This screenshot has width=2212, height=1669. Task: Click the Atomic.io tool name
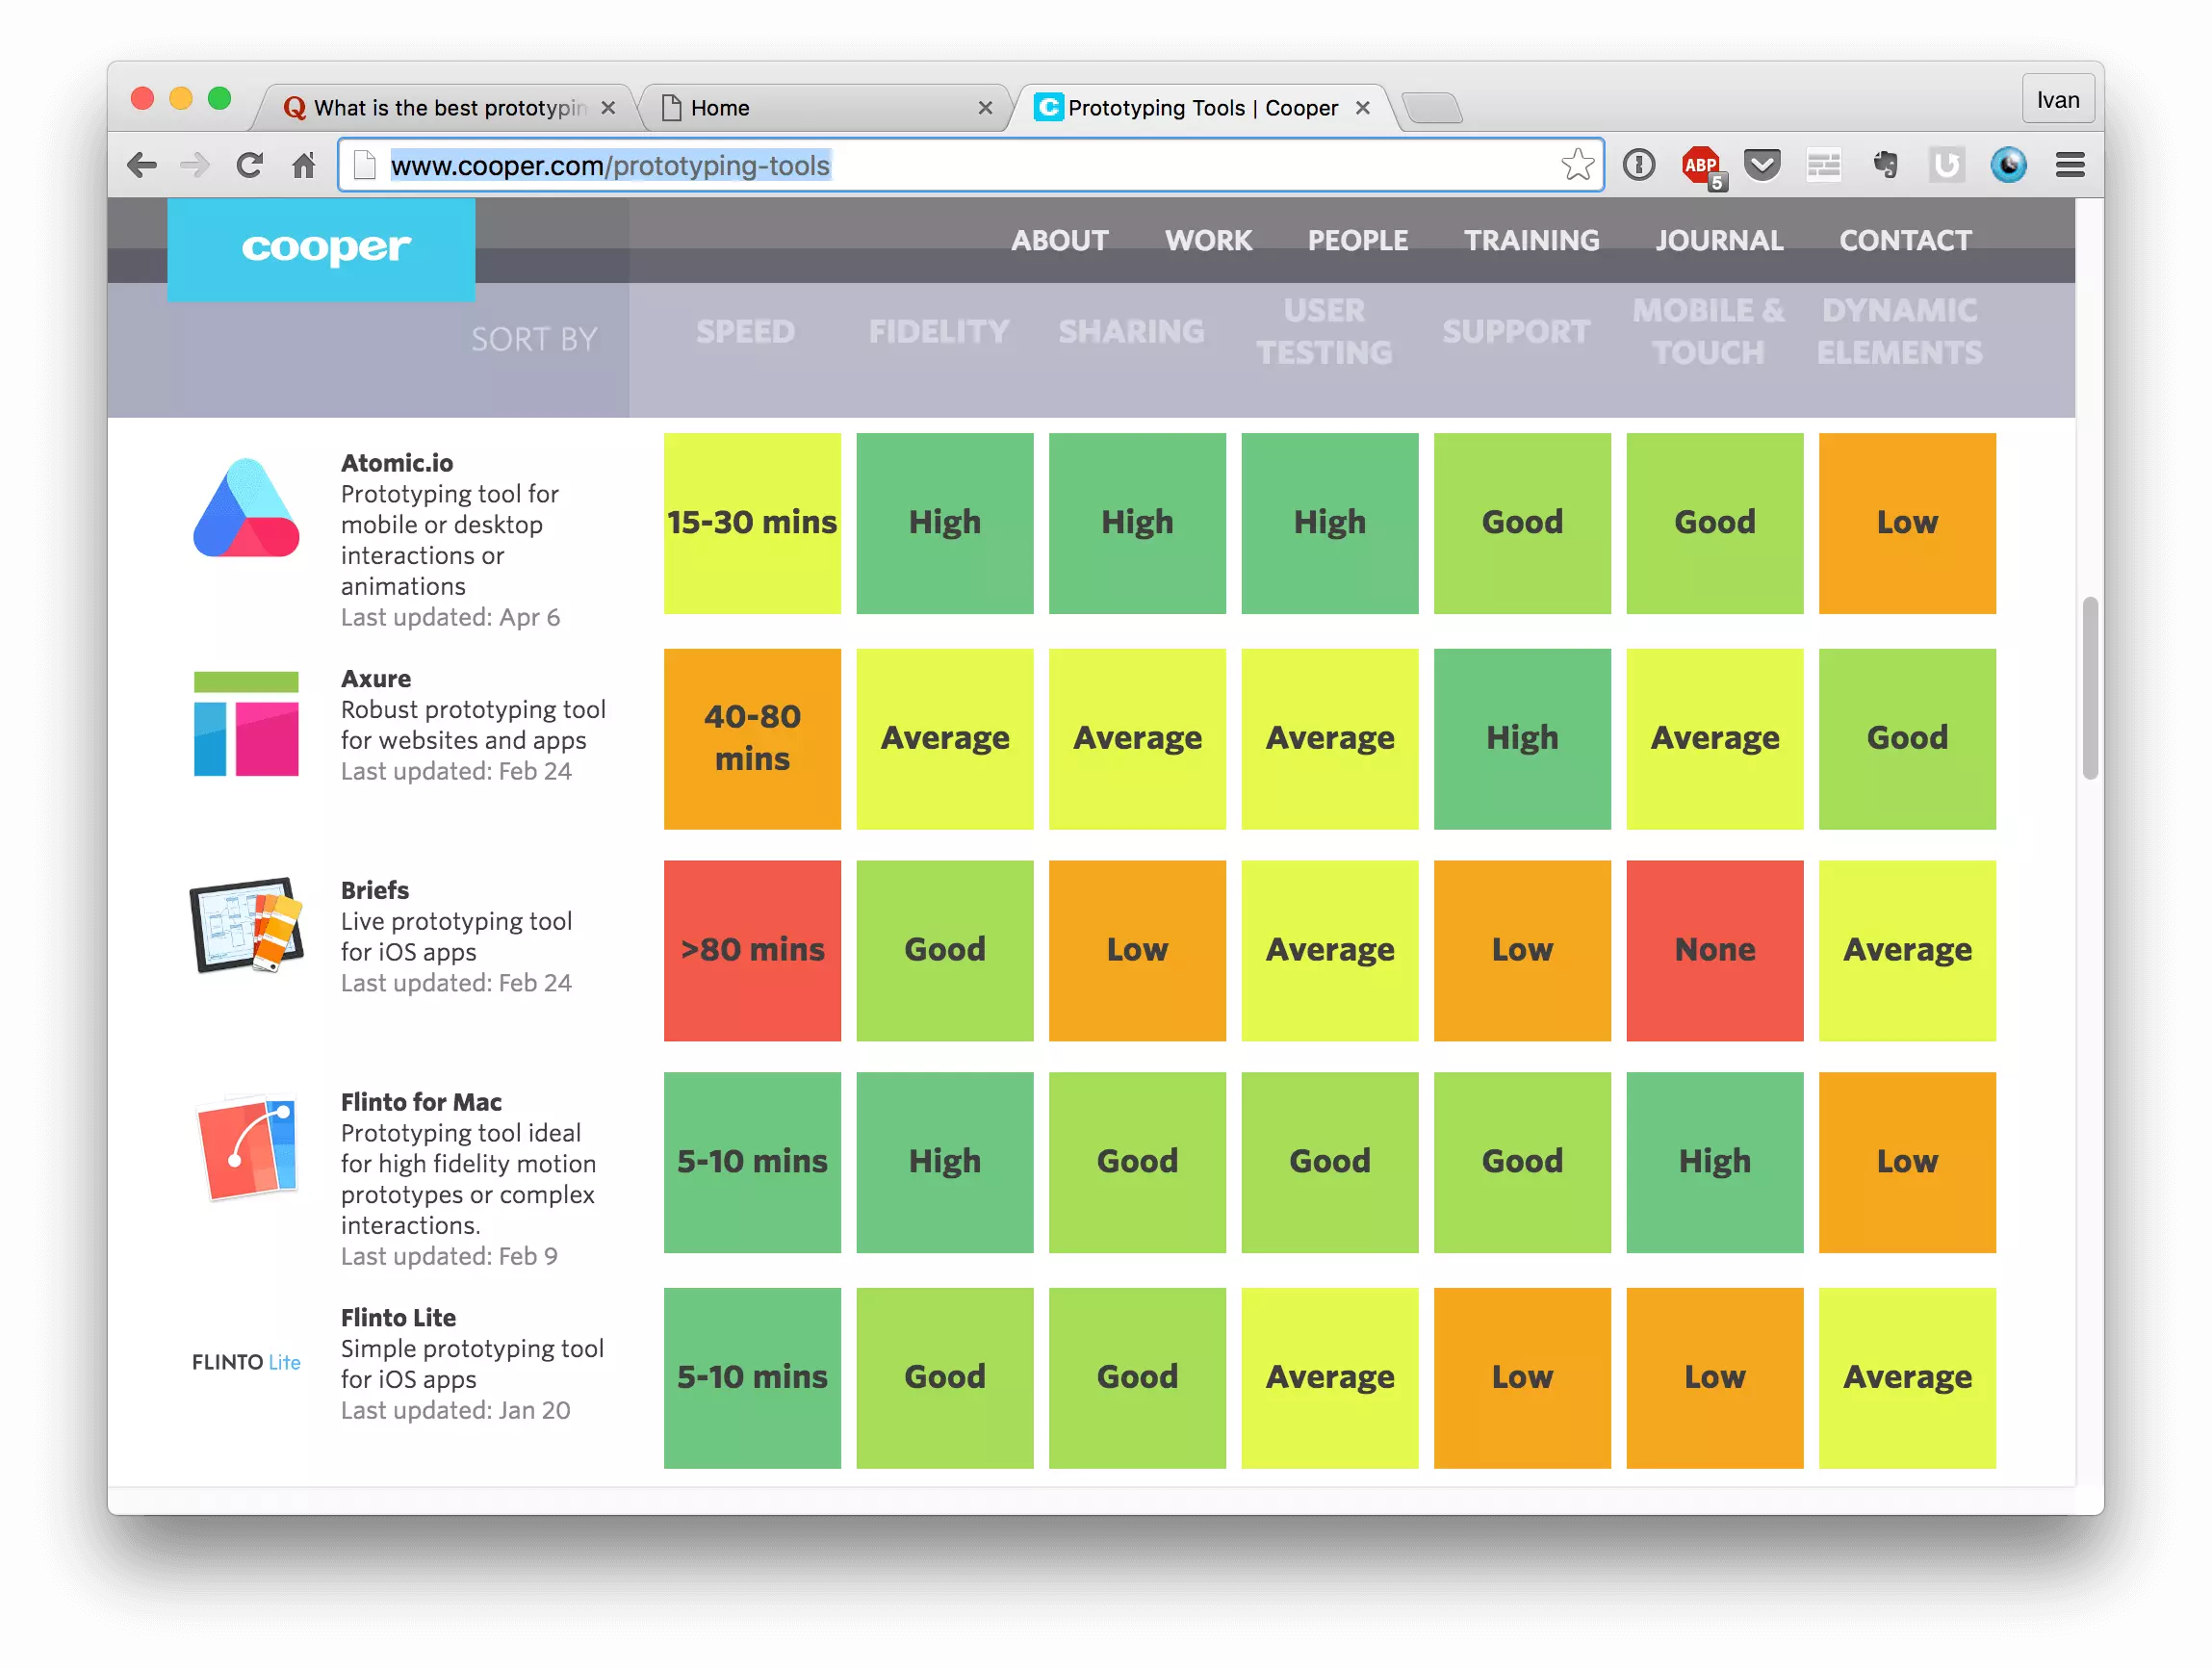tap(397, 463)
